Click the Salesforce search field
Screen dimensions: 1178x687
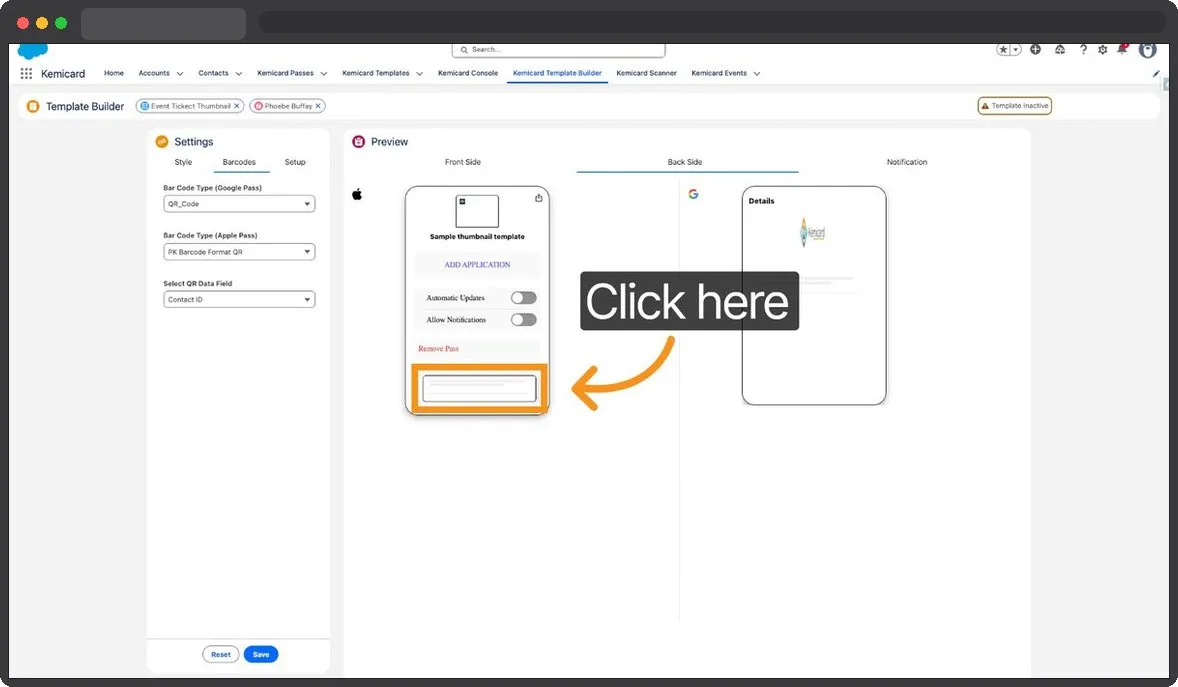pos(558,50)
